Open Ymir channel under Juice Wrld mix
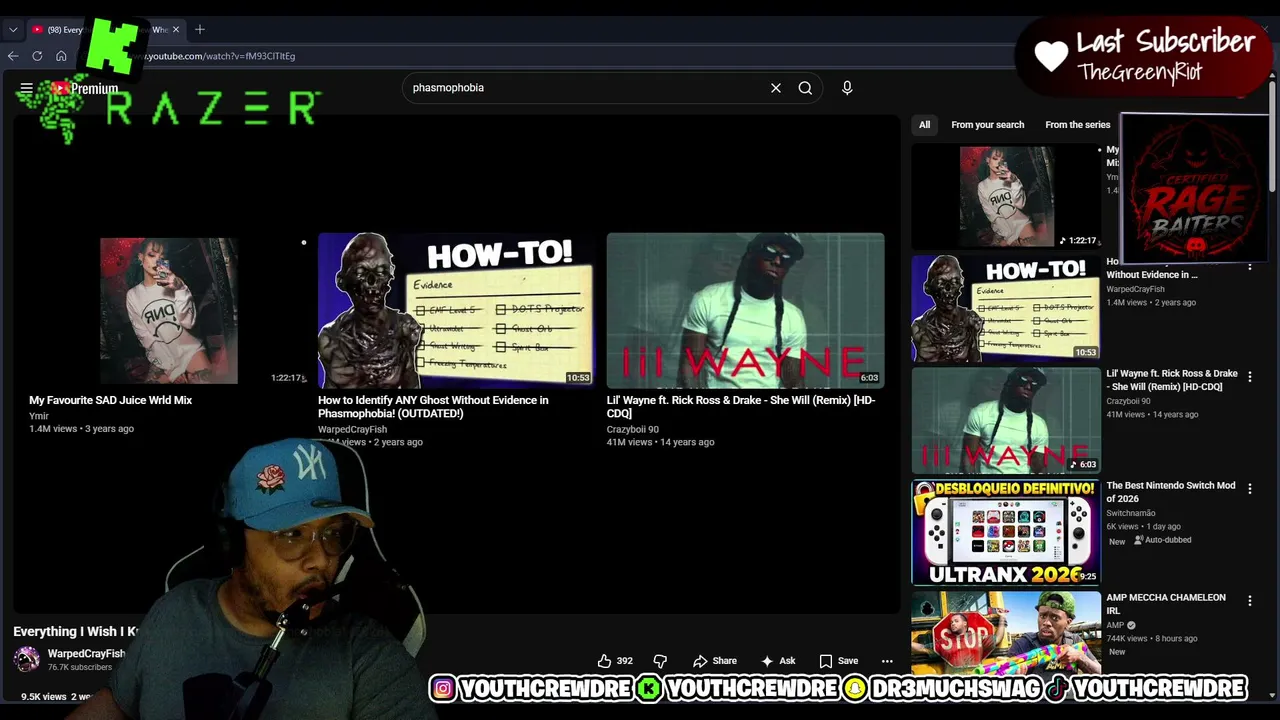The image size is (1280, 720). pos(39,416)
